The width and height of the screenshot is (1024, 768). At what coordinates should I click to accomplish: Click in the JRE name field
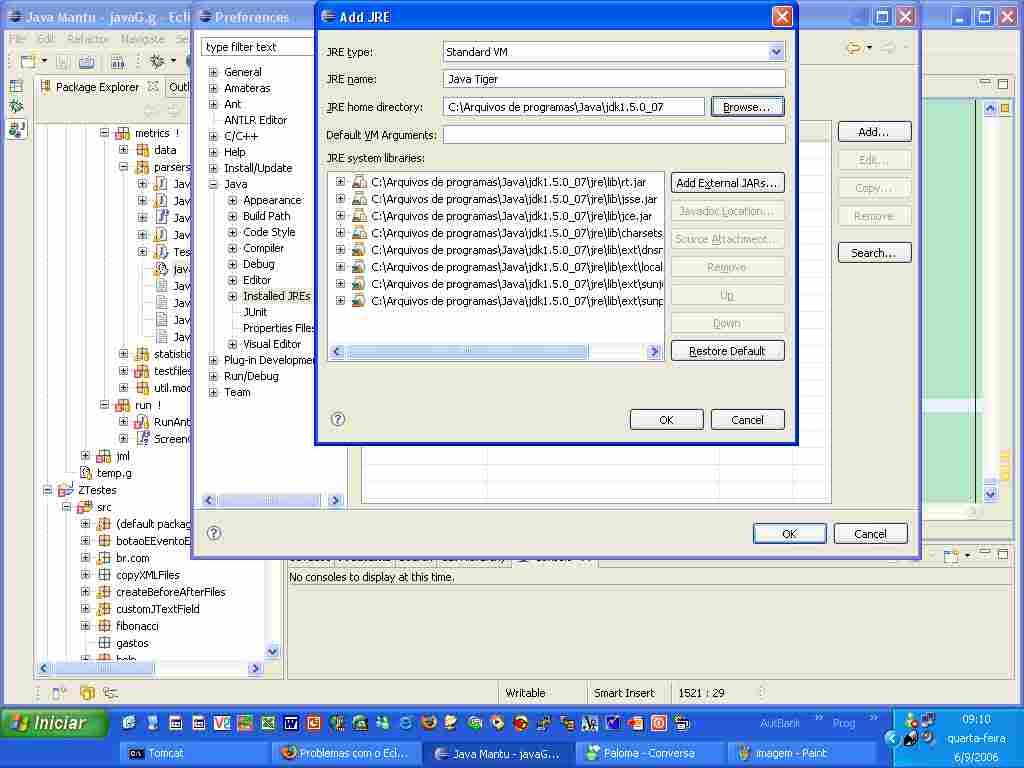click(x=613, y=79)
